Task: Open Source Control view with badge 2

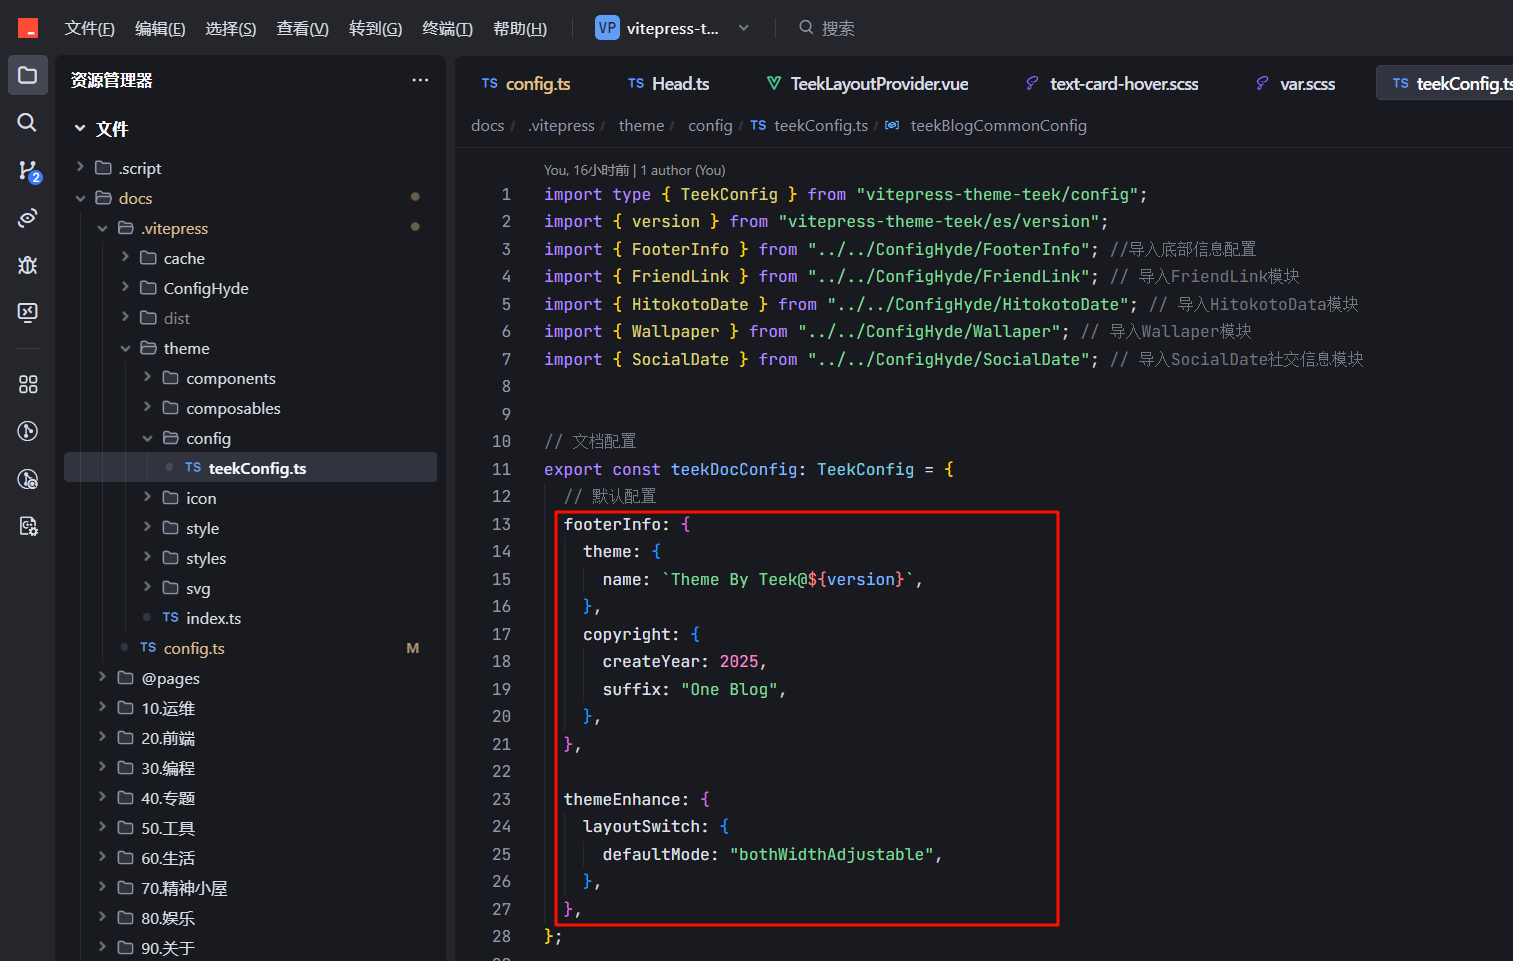Action: pyautogui.click(x=29, y=171)
